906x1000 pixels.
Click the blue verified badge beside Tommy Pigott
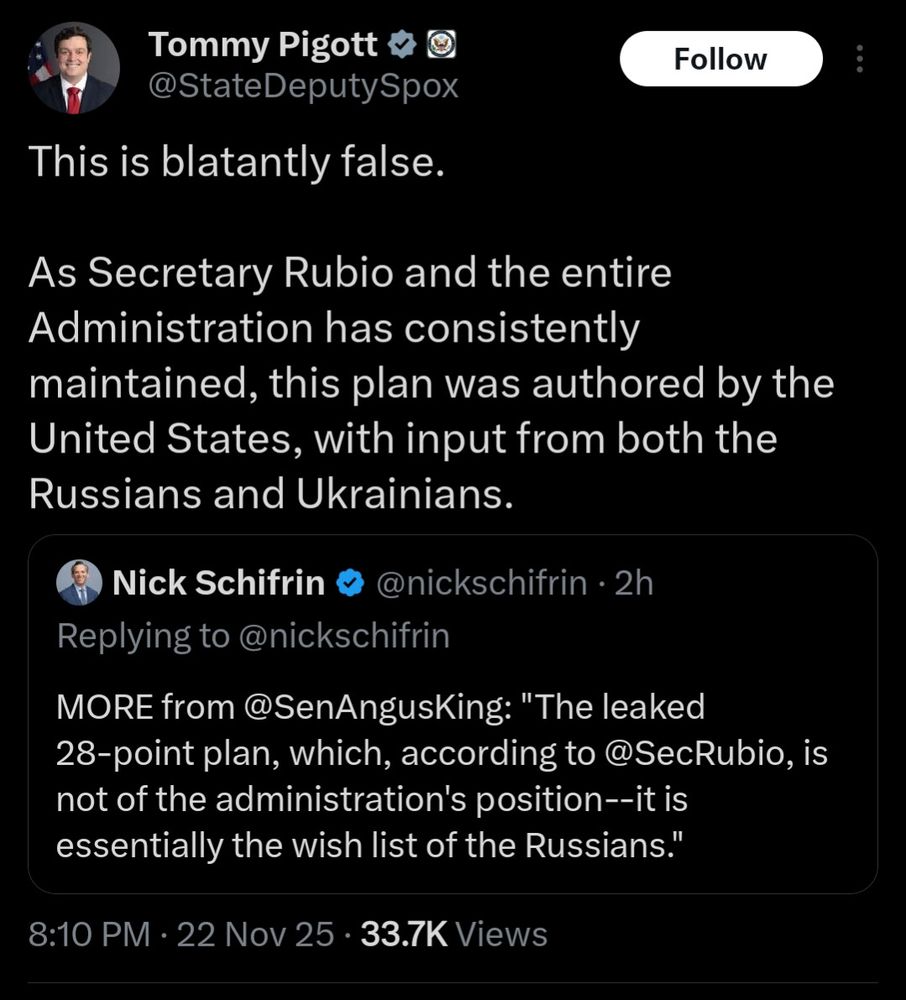click(x=402, y=44)
